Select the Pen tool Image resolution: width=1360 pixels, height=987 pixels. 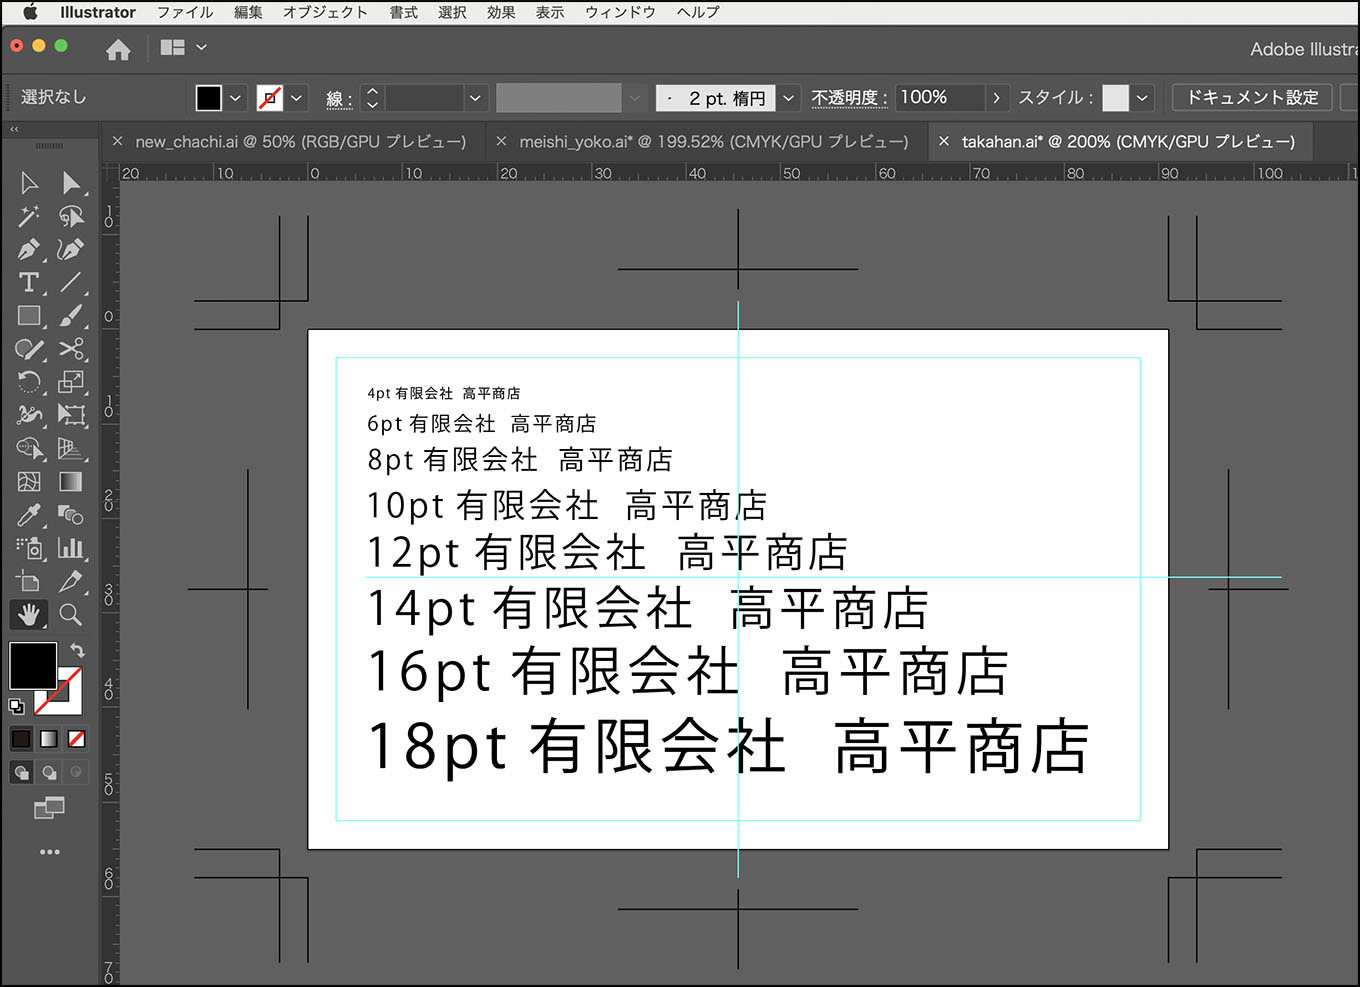[x=29, y=249]
